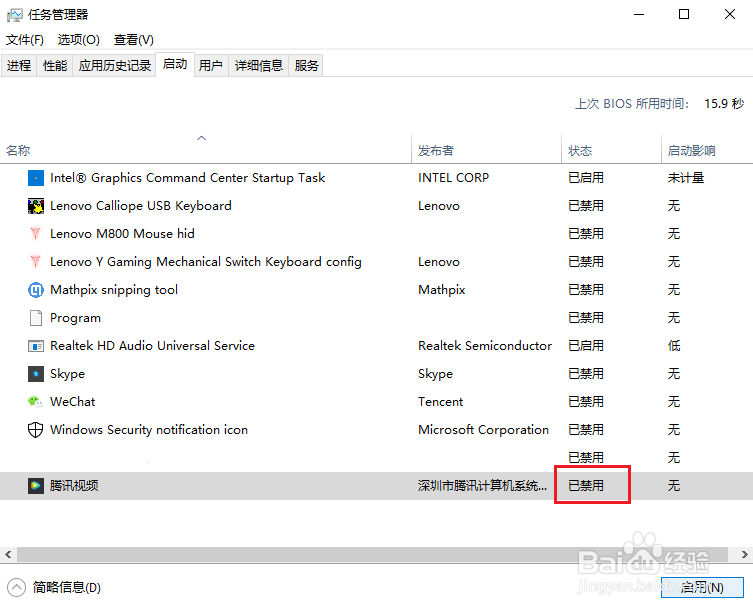
Task: Select the Skype startup entry name
Action: (x=67, y=374)
